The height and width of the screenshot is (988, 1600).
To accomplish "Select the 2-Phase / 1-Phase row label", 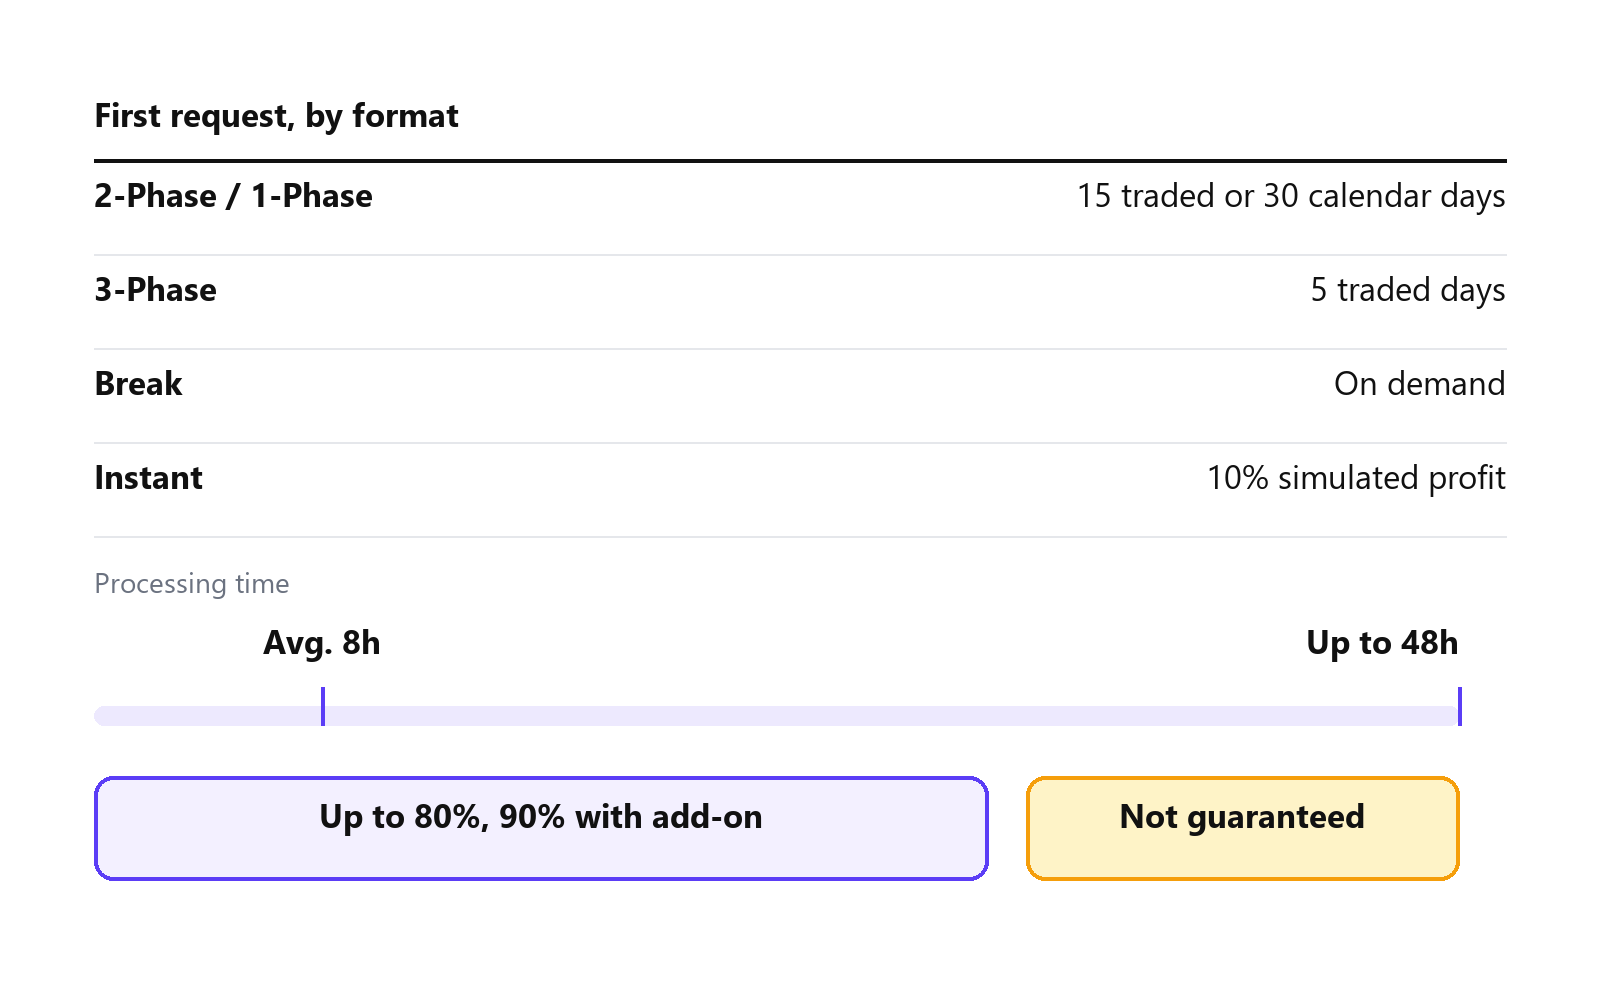I will pos(233,196).
